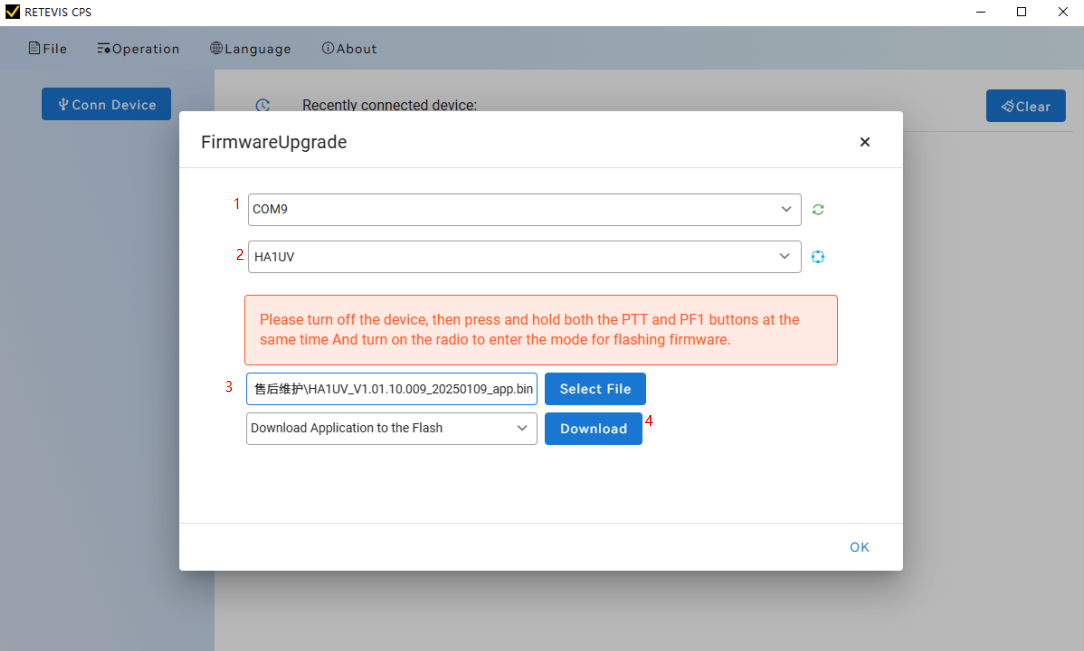The image size is (1084, 651).
Task: Maximize the RETEVIS CPS window
Action: point(1021,12)
